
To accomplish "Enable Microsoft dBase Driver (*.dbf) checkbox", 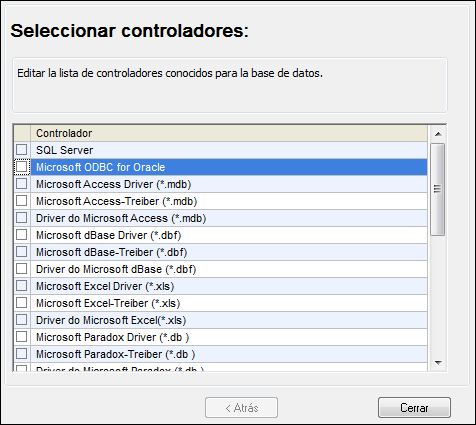I will [22, 235].
